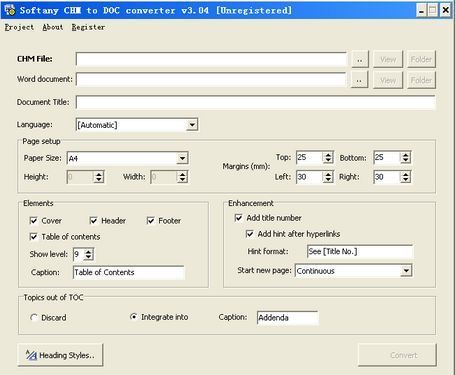Click the Bottom margin value field
This screenshot has width=455, height=375.
387,157
